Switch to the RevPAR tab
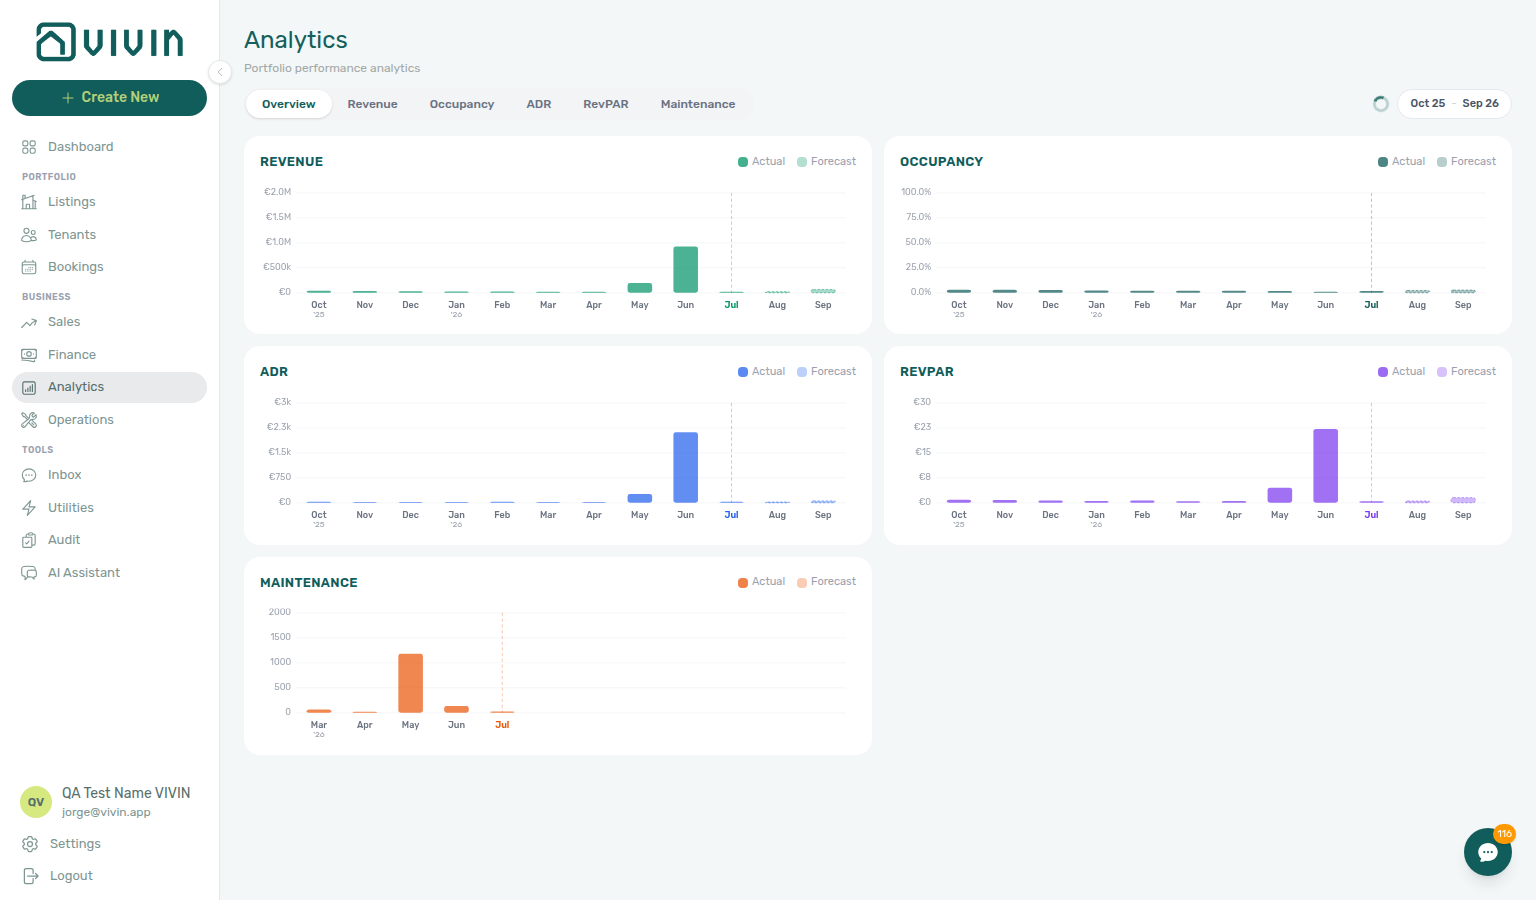This screenshot has height=900, width=1536. 606,104
